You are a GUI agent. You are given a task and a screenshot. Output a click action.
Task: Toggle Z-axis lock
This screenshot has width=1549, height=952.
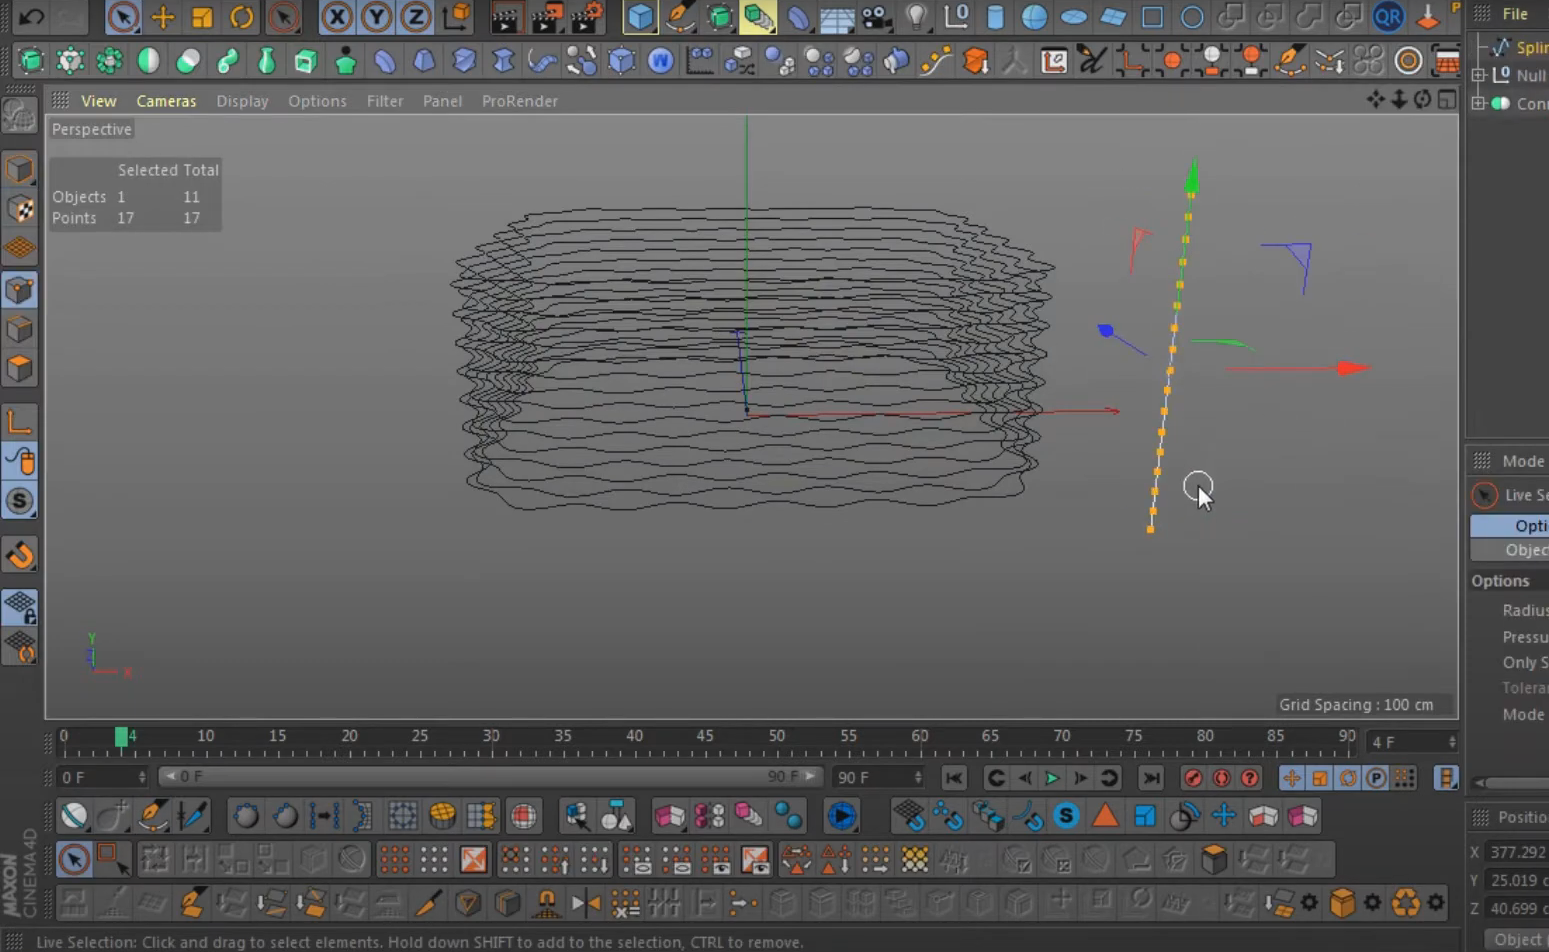tap(415, 17)
